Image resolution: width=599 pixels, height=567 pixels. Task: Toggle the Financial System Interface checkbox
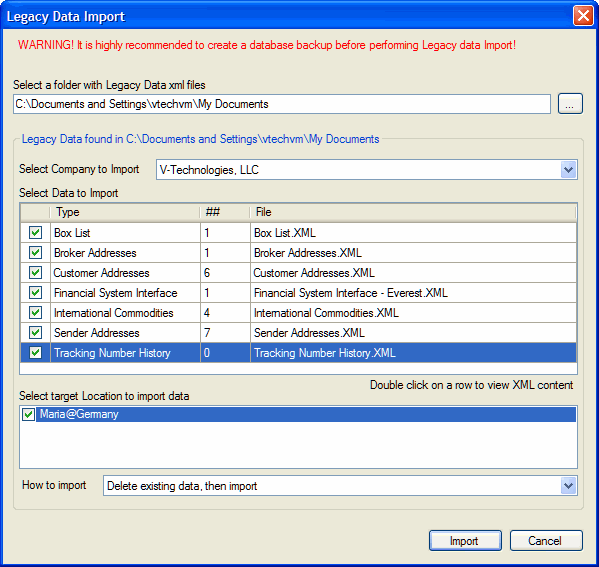(36, 293)
